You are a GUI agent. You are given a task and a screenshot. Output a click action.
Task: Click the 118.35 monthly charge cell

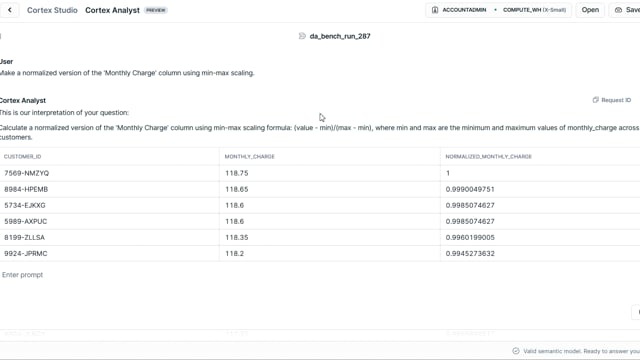pos(330,237)
